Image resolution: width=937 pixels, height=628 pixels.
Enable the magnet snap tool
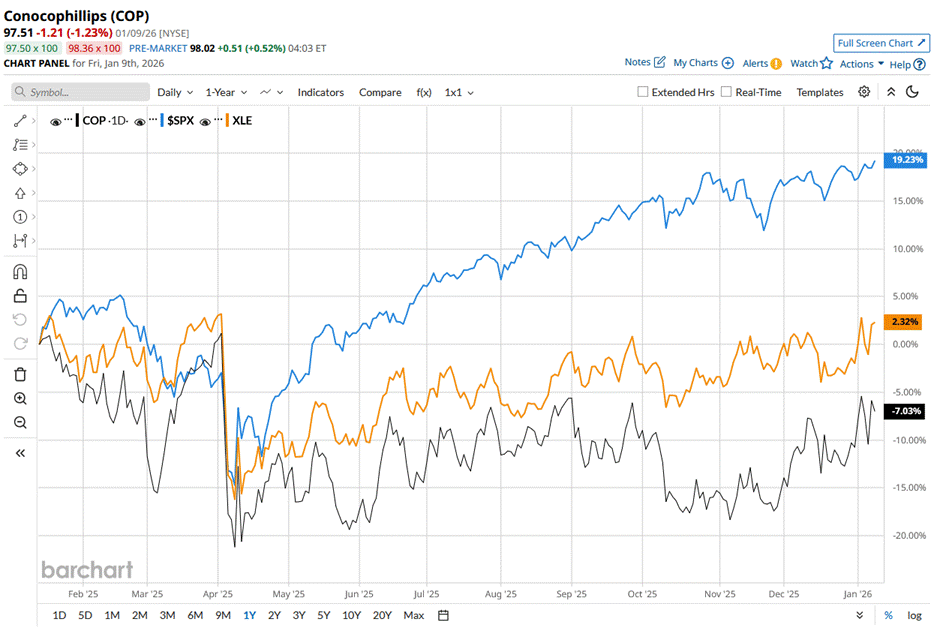[x=20, y=271]
